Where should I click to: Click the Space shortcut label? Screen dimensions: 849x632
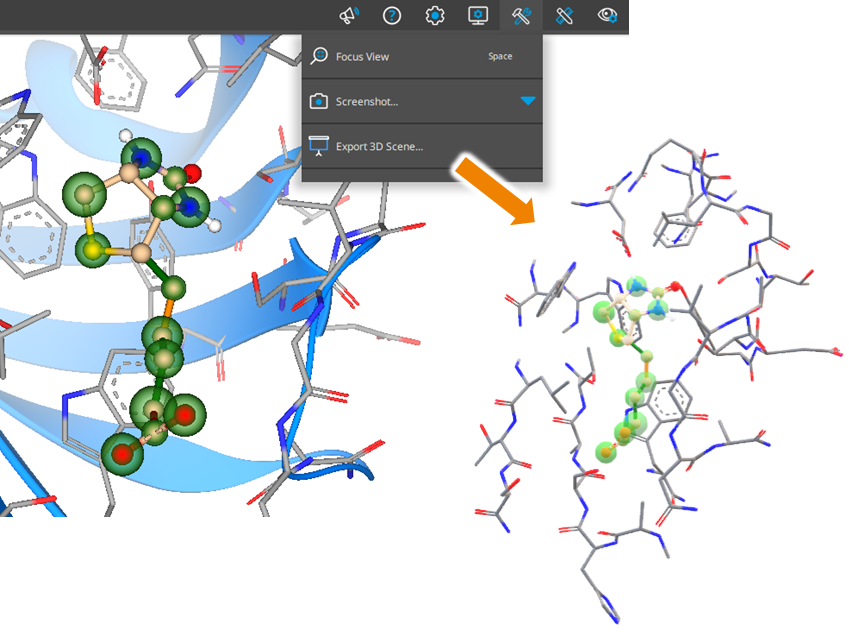point(500,56)
